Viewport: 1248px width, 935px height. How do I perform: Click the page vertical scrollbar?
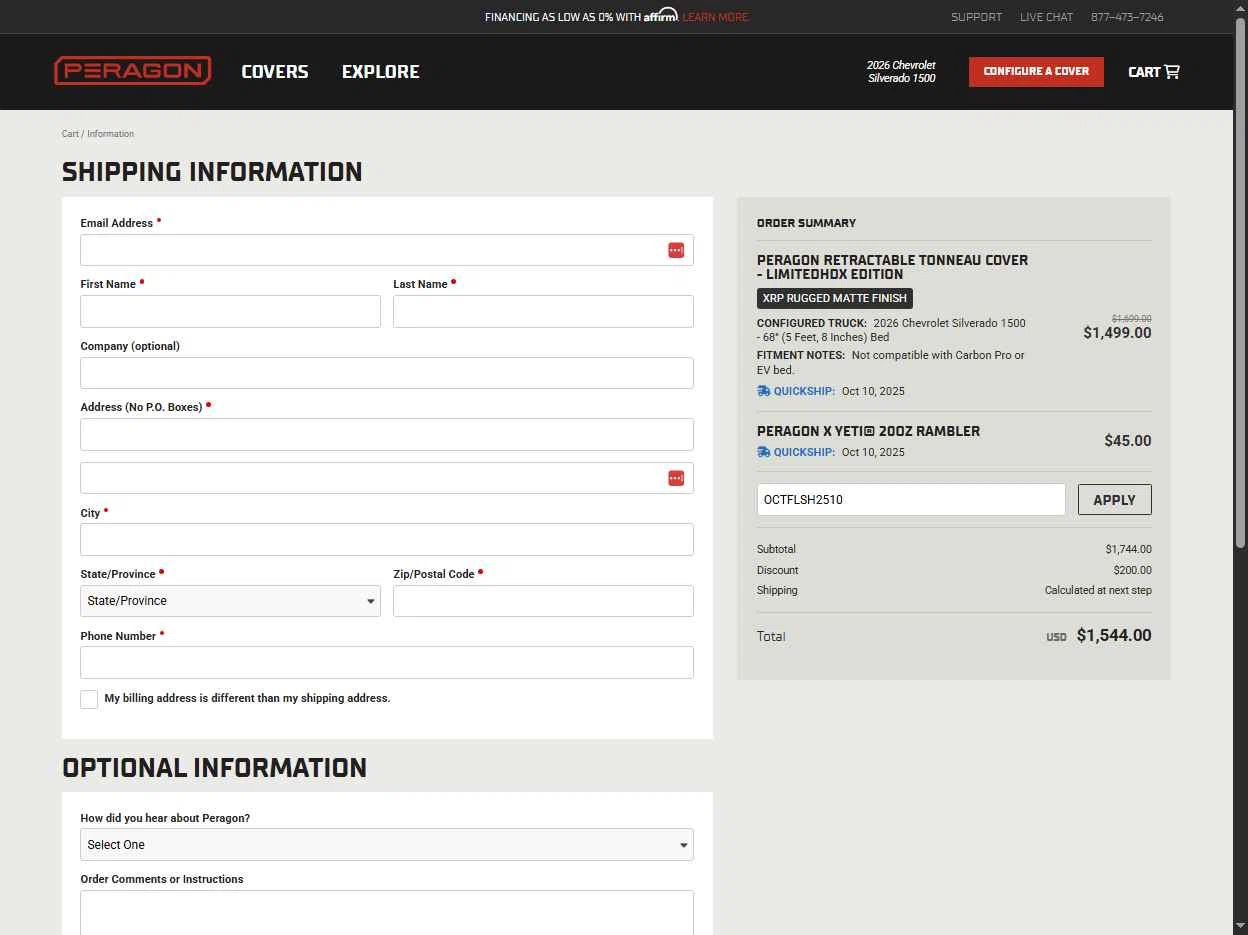coord(1240,282)
